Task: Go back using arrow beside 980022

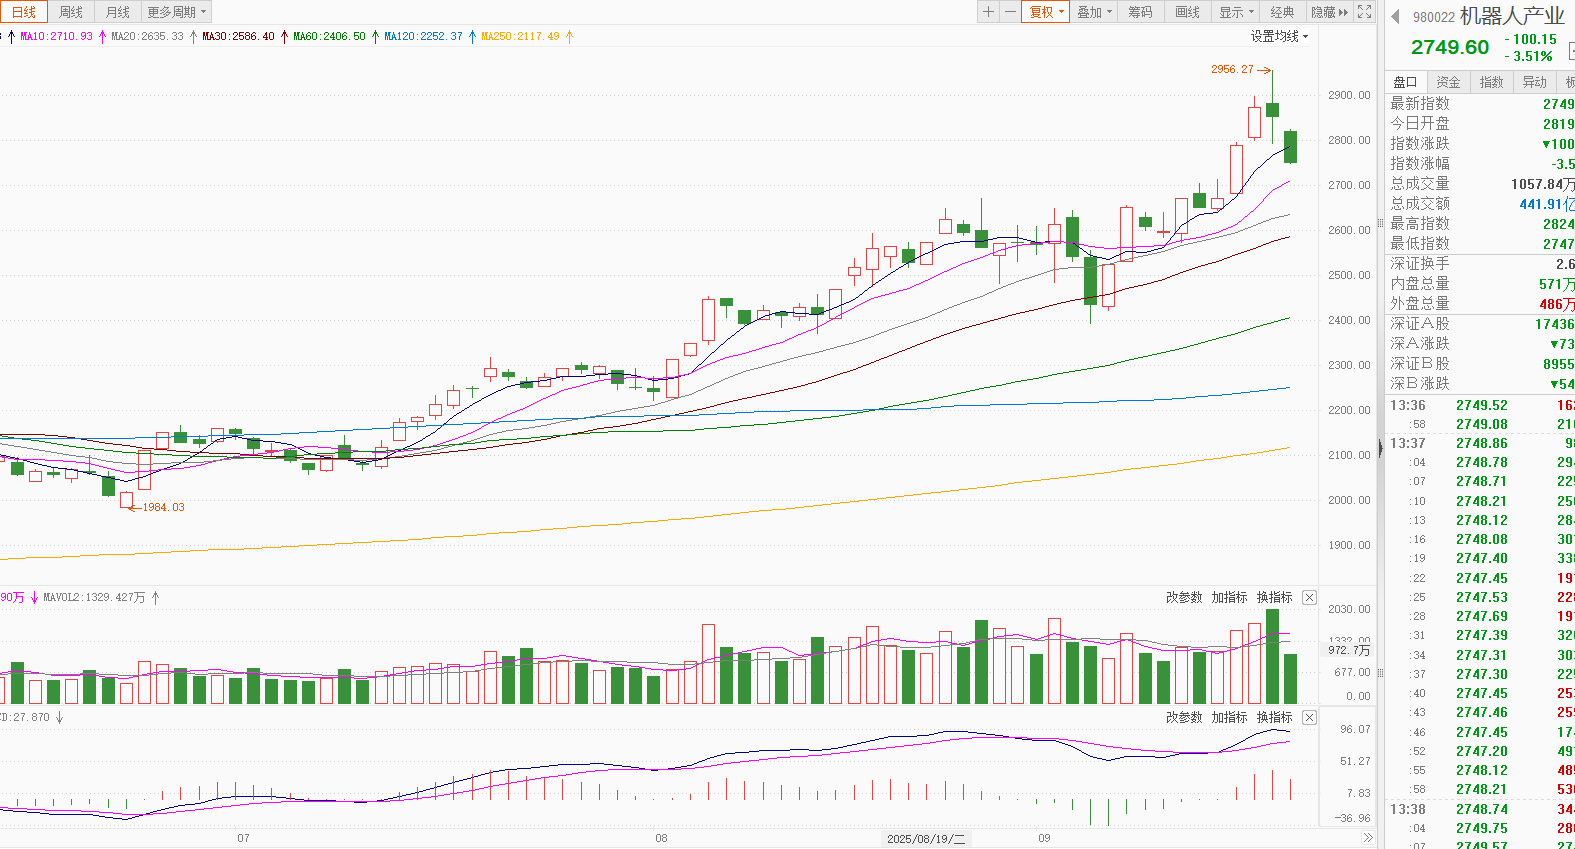Action: click(x=1395, y=16)
